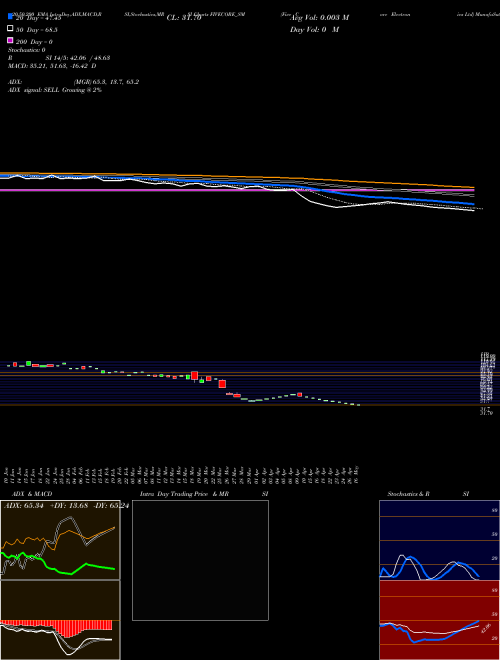Open the blue Stochastics chart panel
The height and width of the screenshot is (660, 500).
(439, 540)
